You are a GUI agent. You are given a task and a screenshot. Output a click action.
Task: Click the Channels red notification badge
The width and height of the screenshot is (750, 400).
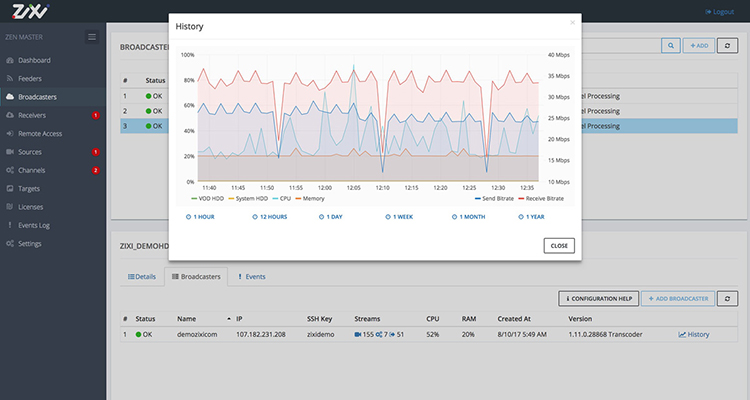tap(96, 170)
